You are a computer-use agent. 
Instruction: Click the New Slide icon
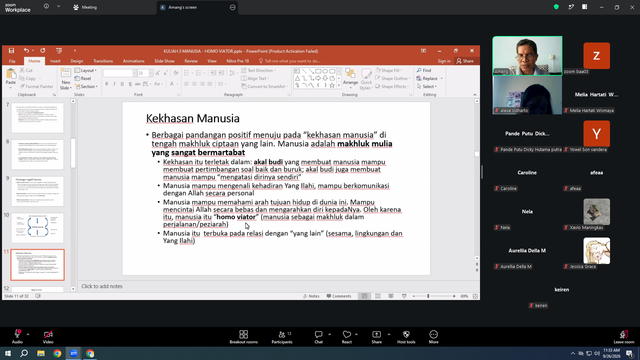click(65, 74)
